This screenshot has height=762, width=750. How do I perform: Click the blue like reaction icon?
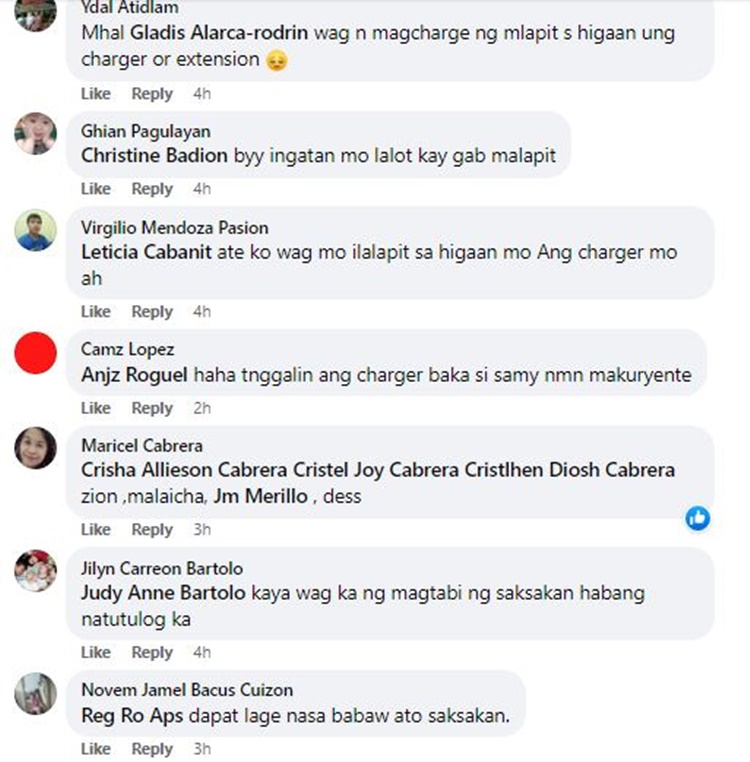coord(698,518)
